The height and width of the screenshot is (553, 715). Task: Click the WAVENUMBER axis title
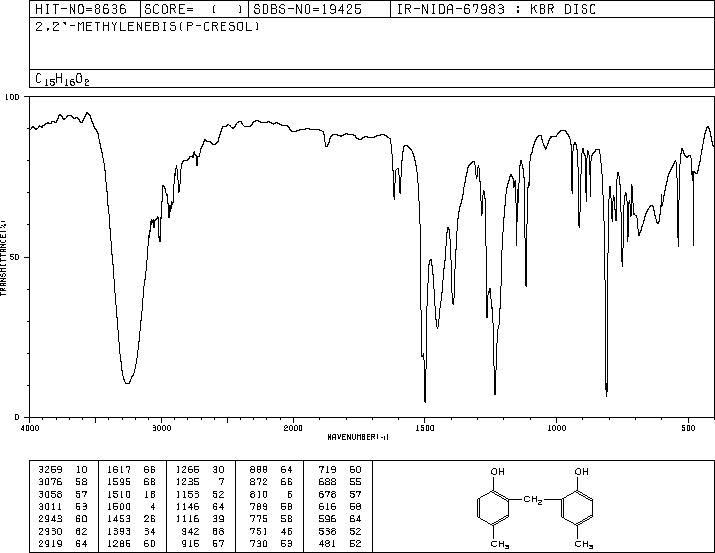(358, 437)
